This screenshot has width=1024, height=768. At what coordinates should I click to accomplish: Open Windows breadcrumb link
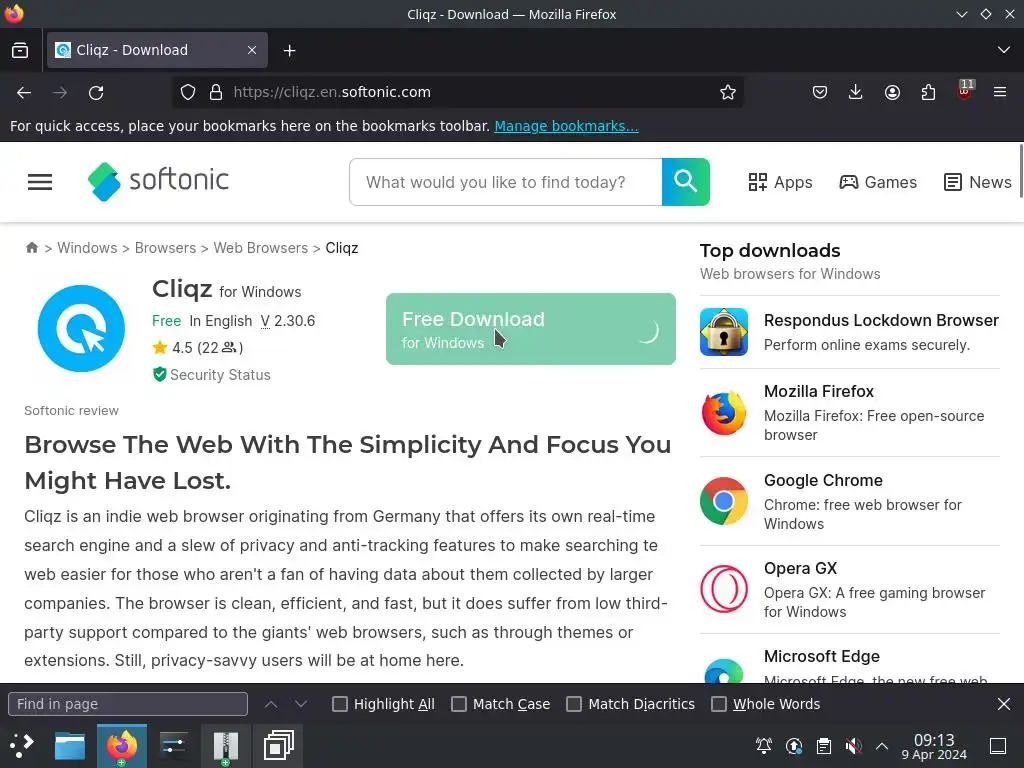87,248
